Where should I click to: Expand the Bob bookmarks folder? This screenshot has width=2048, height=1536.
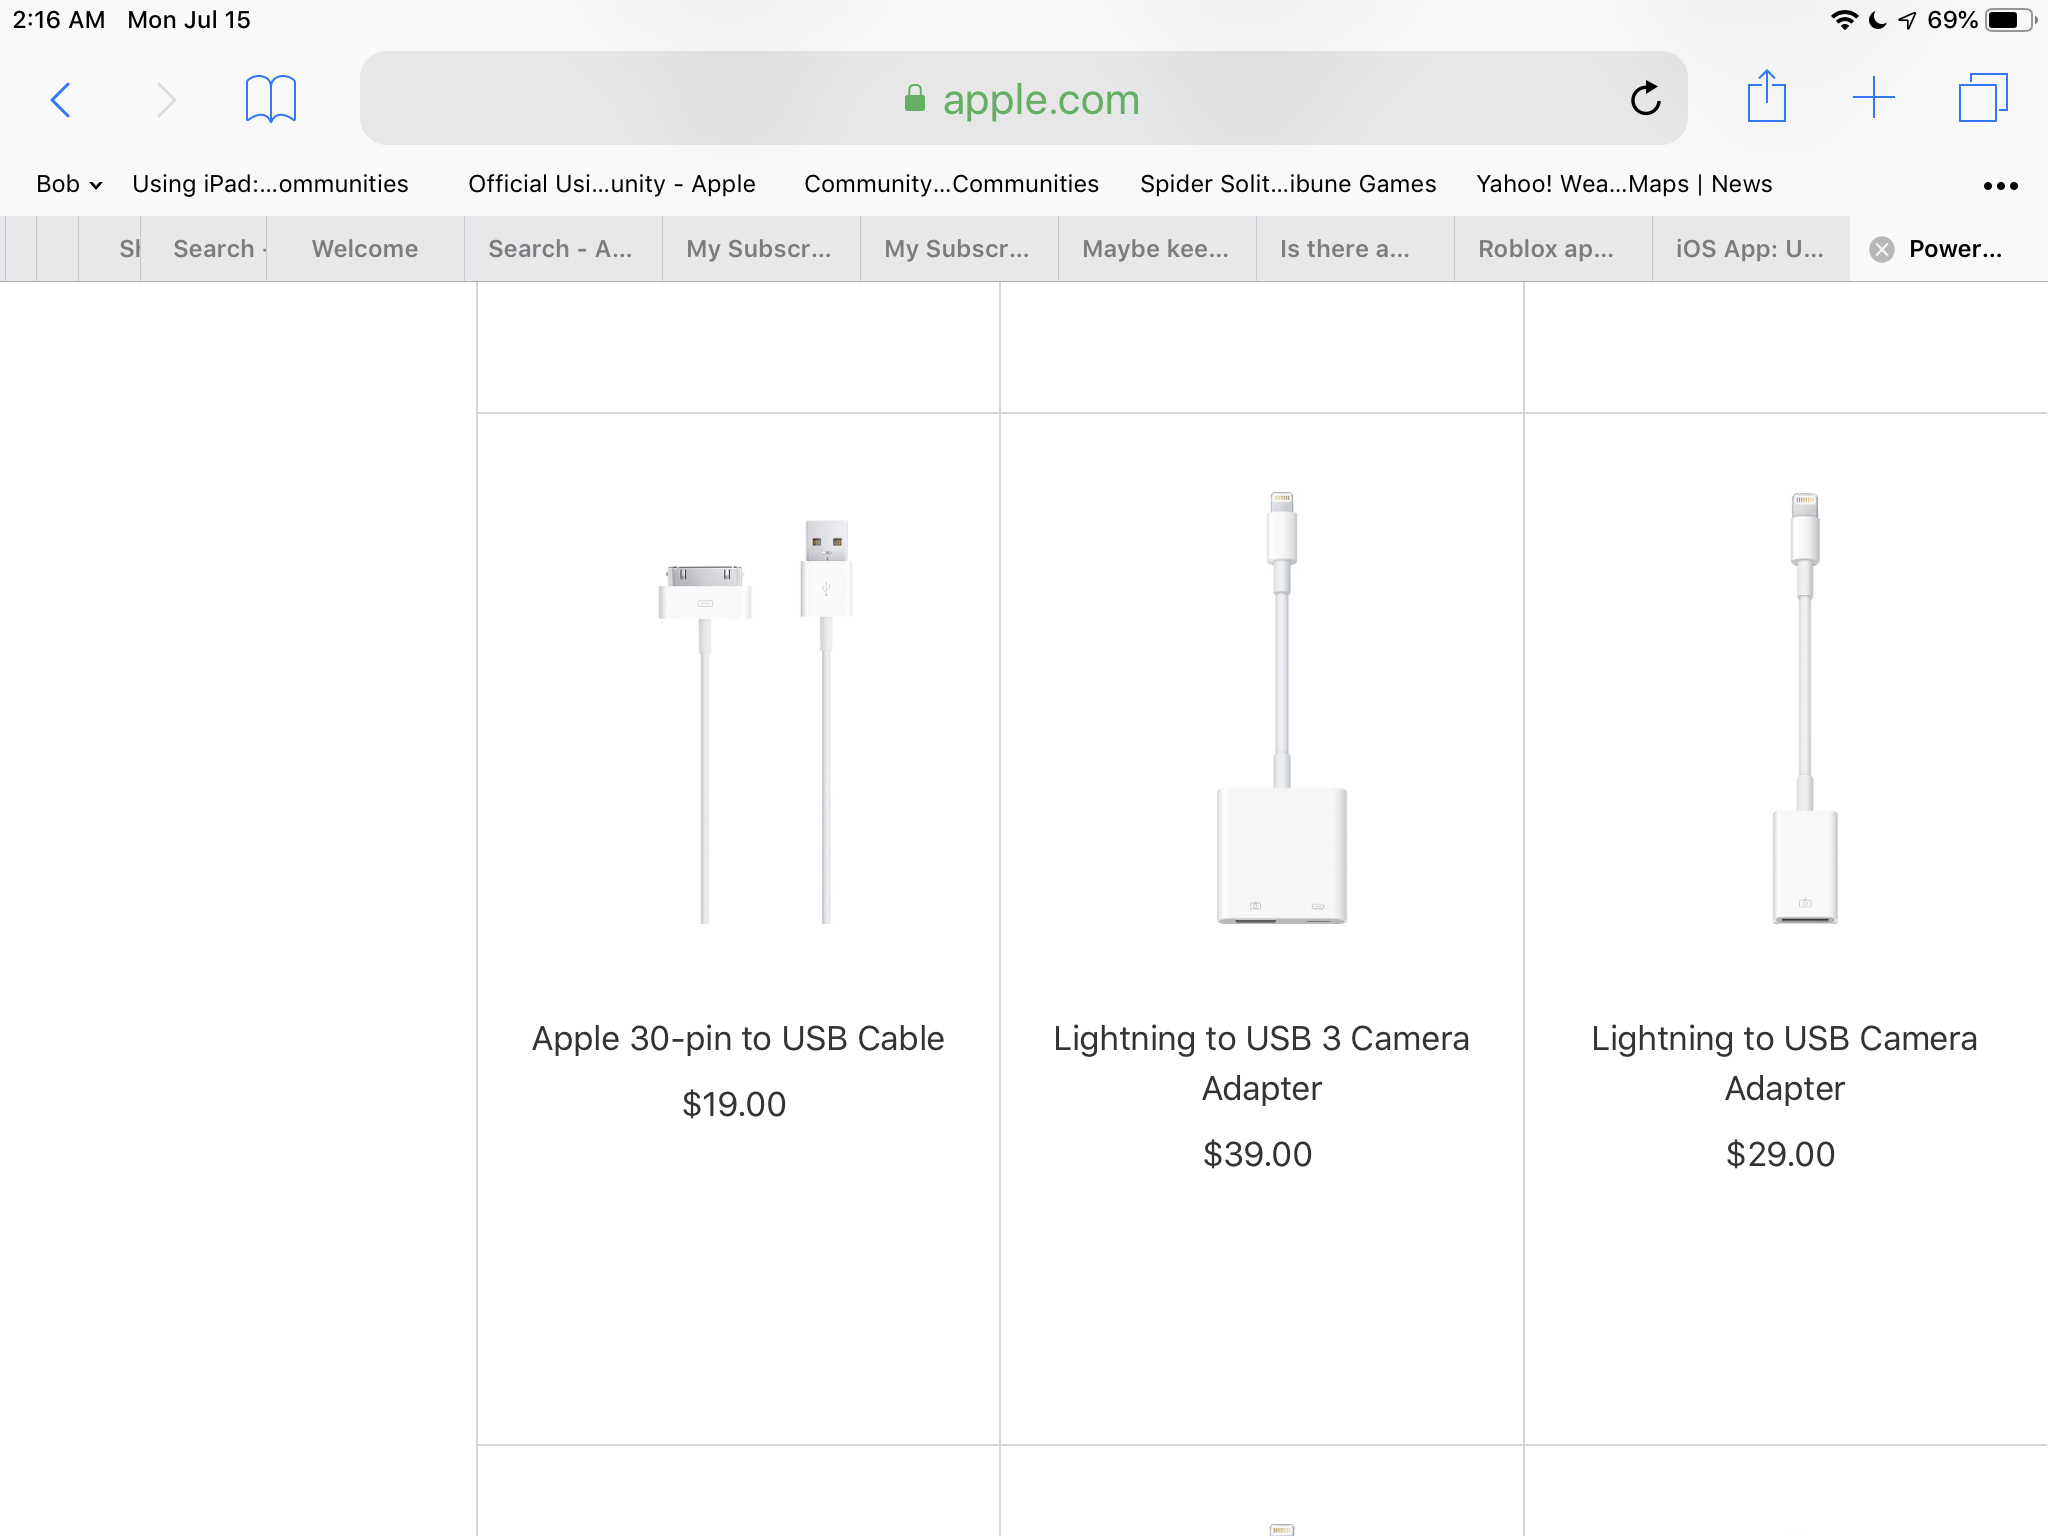click(x=68, y=184)
